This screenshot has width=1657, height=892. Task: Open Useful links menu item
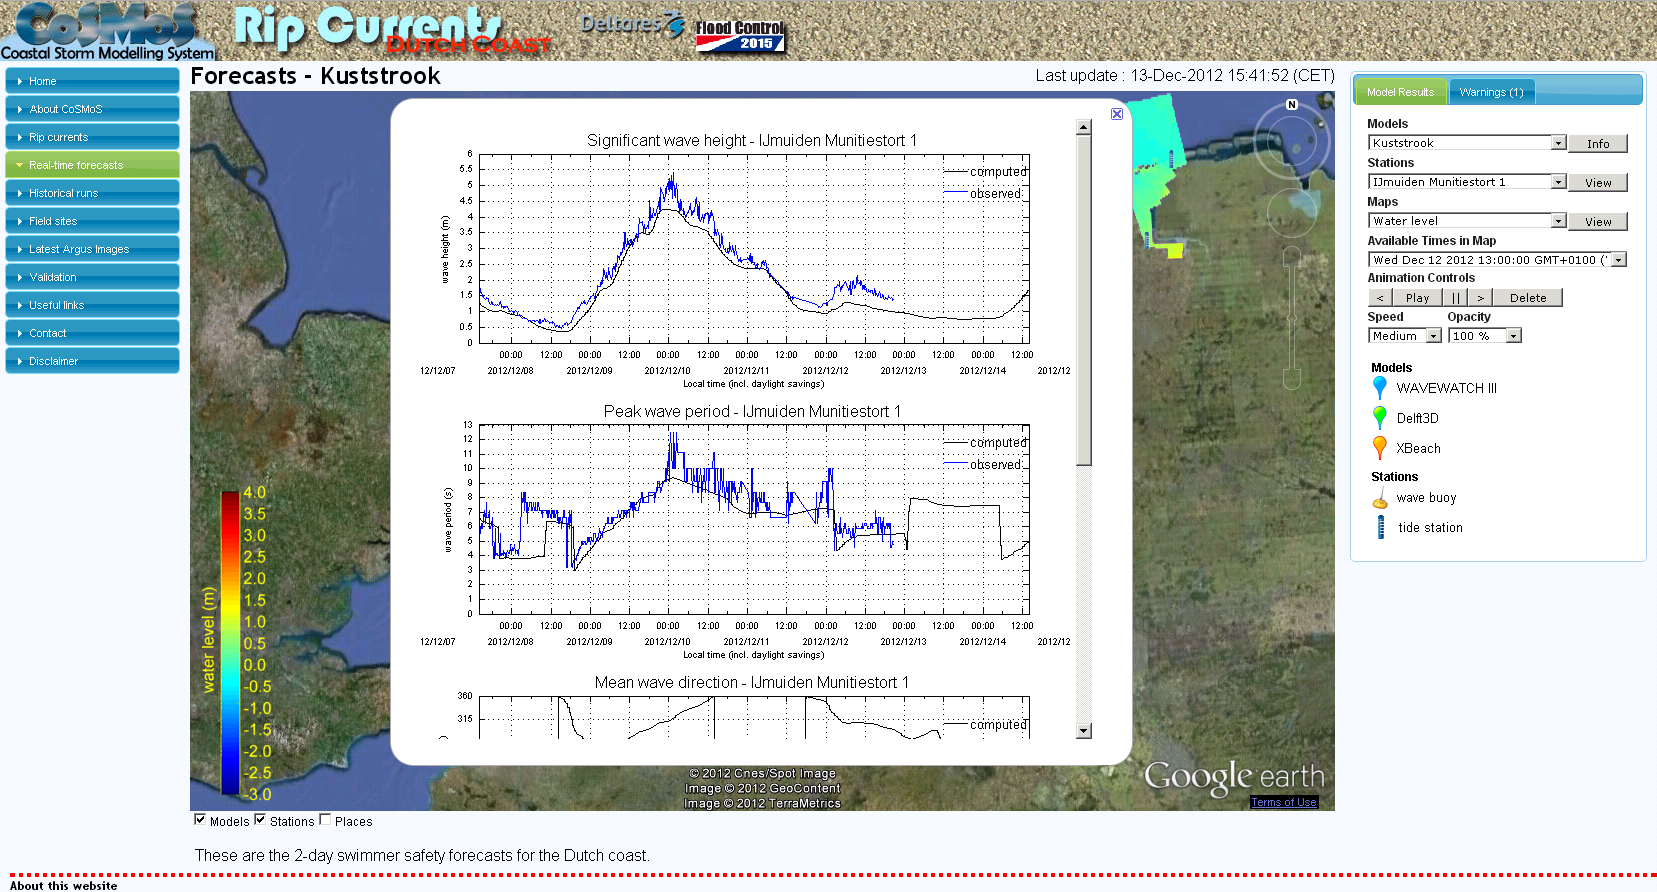[92, 305]
